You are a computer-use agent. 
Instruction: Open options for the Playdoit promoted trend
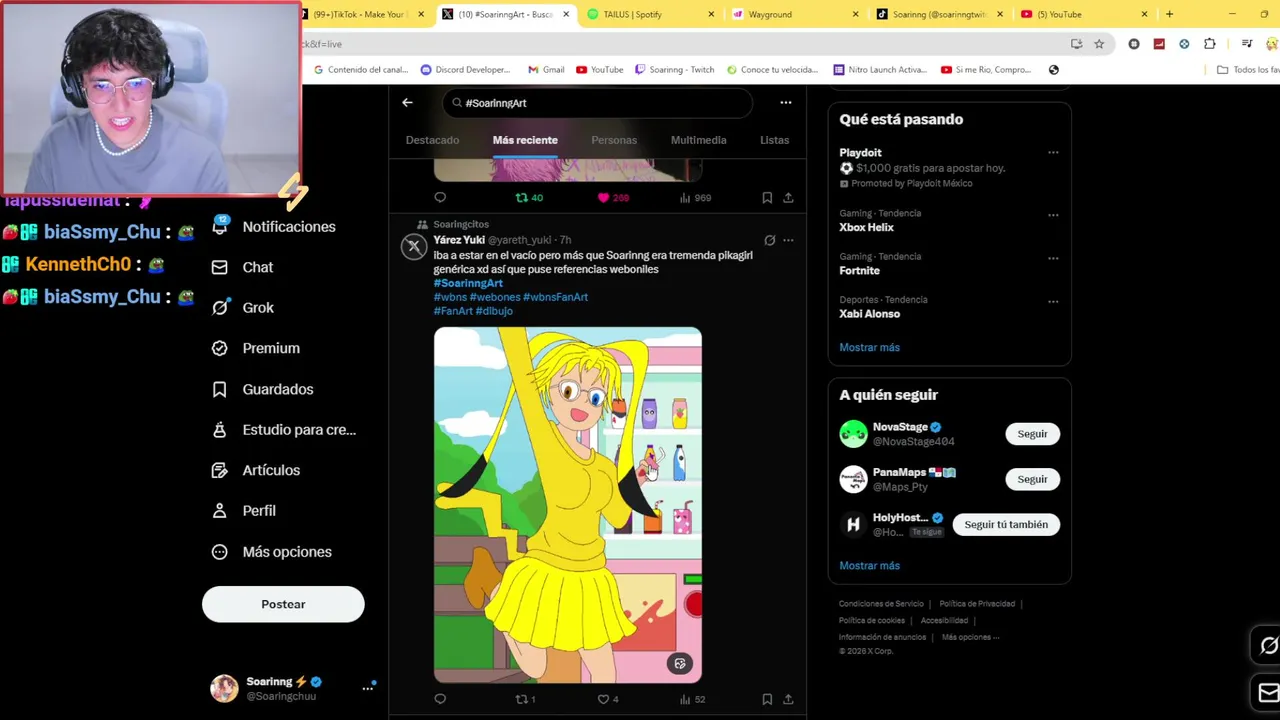pyautogui.click(x=1053, y=153)
